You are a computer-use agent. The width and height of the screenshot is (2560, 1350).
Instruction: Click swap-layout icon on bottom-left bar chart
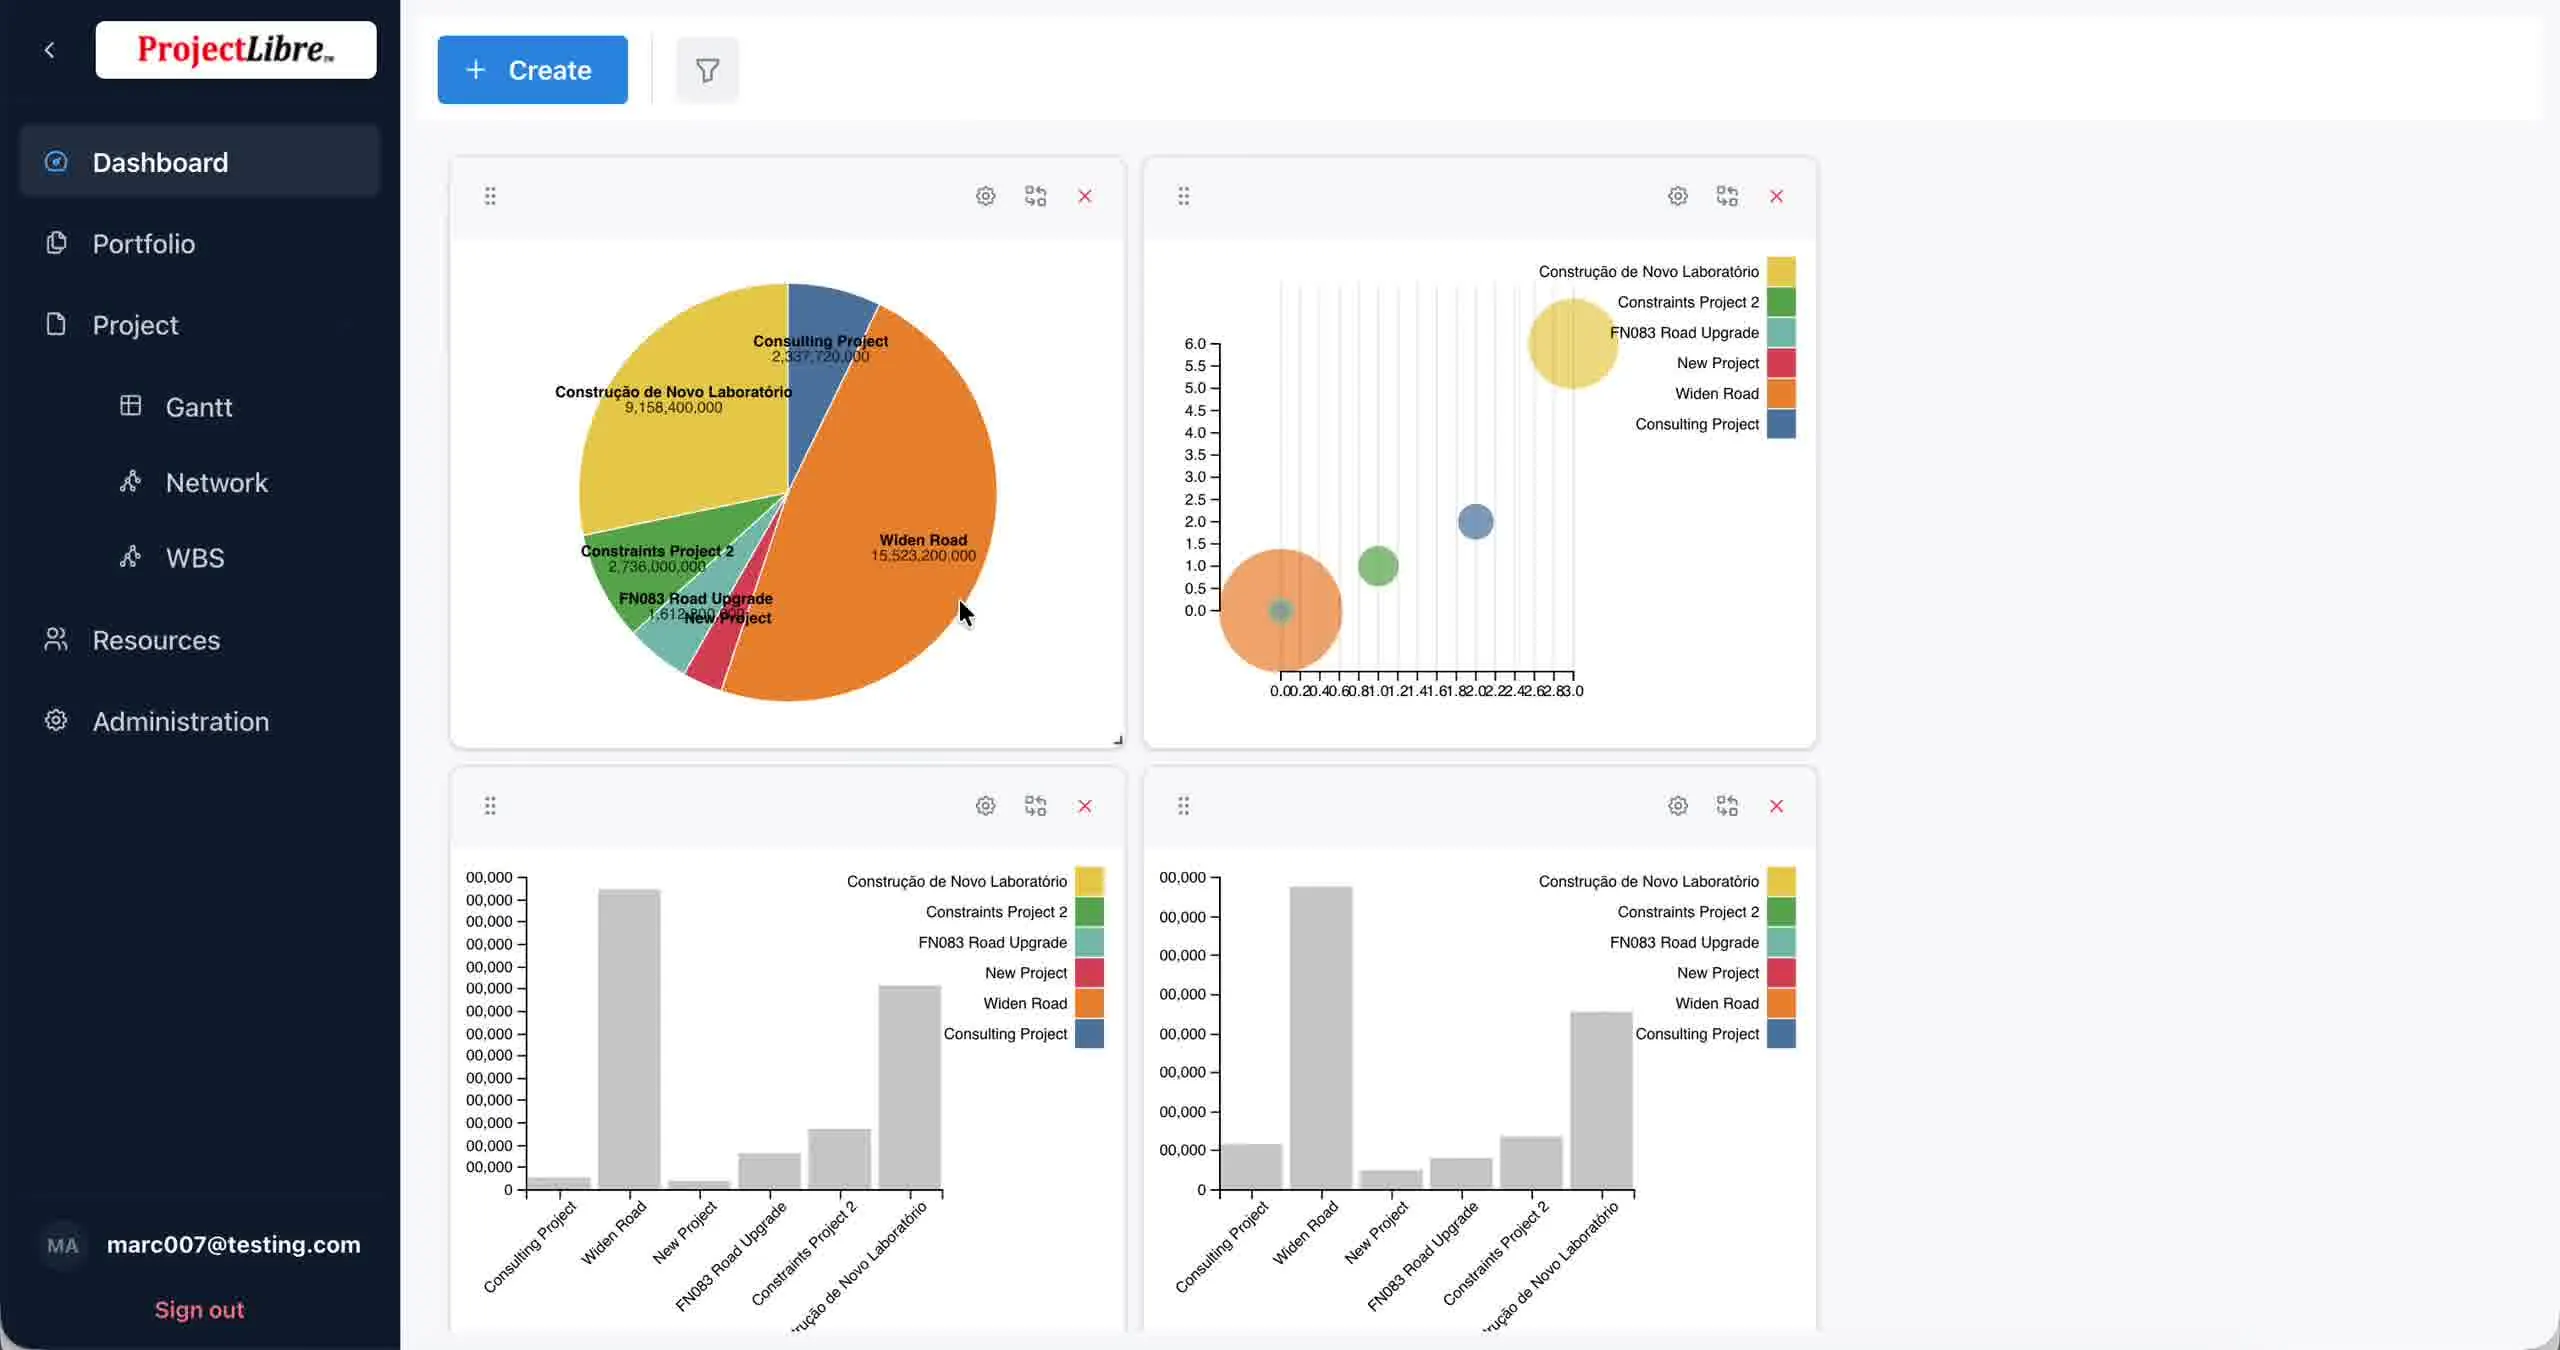coord(1035,806)
